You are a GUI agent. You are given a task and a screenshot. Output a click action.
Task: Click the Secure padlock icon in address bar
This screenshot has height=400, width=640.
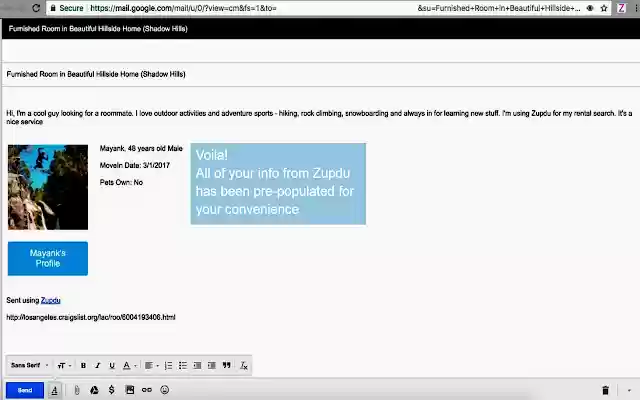[x=53, y=8]
